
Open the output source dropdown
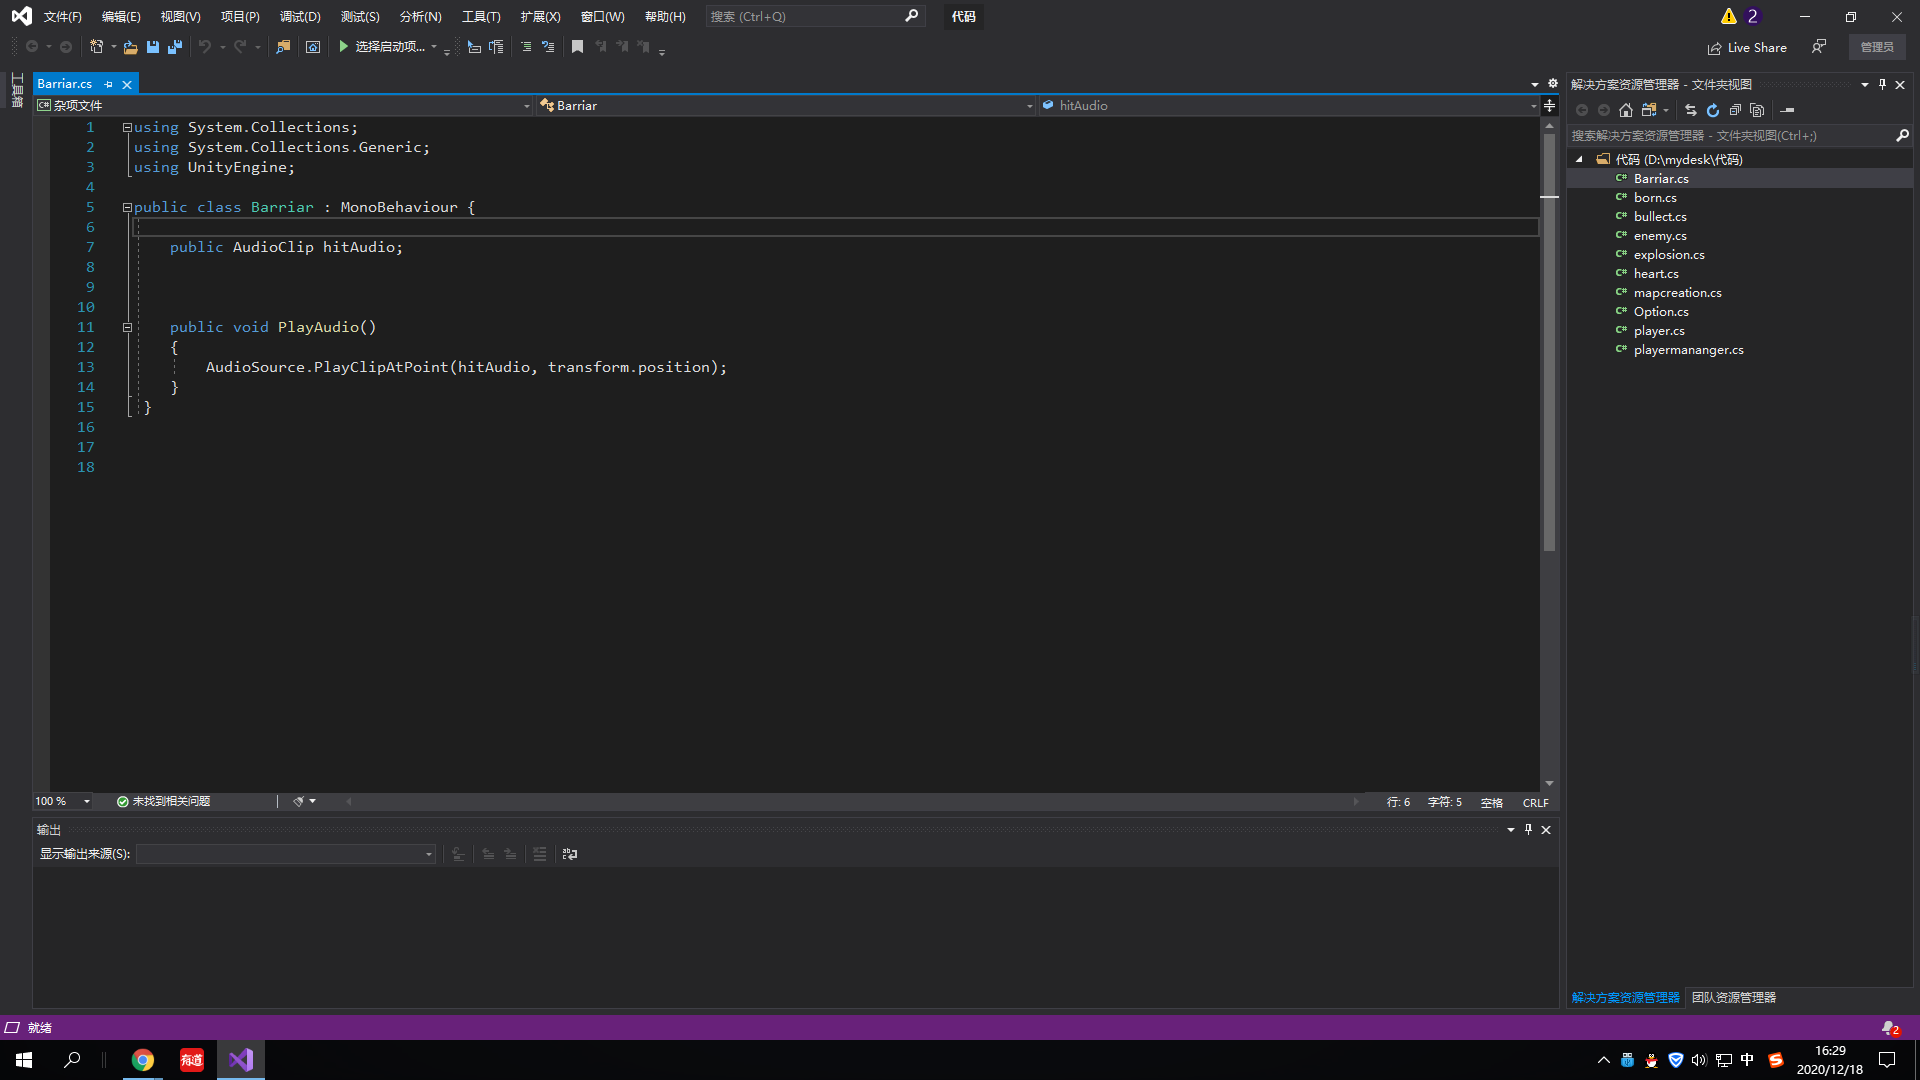[x=429, y=854]
